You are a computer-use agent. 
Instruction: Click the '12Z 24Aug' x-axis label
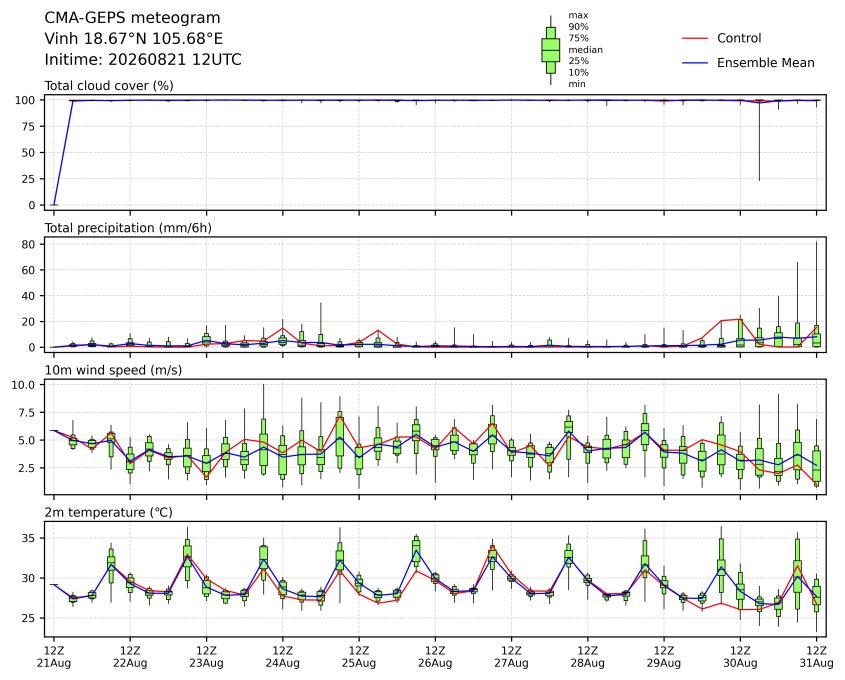[x=282, y=657]
